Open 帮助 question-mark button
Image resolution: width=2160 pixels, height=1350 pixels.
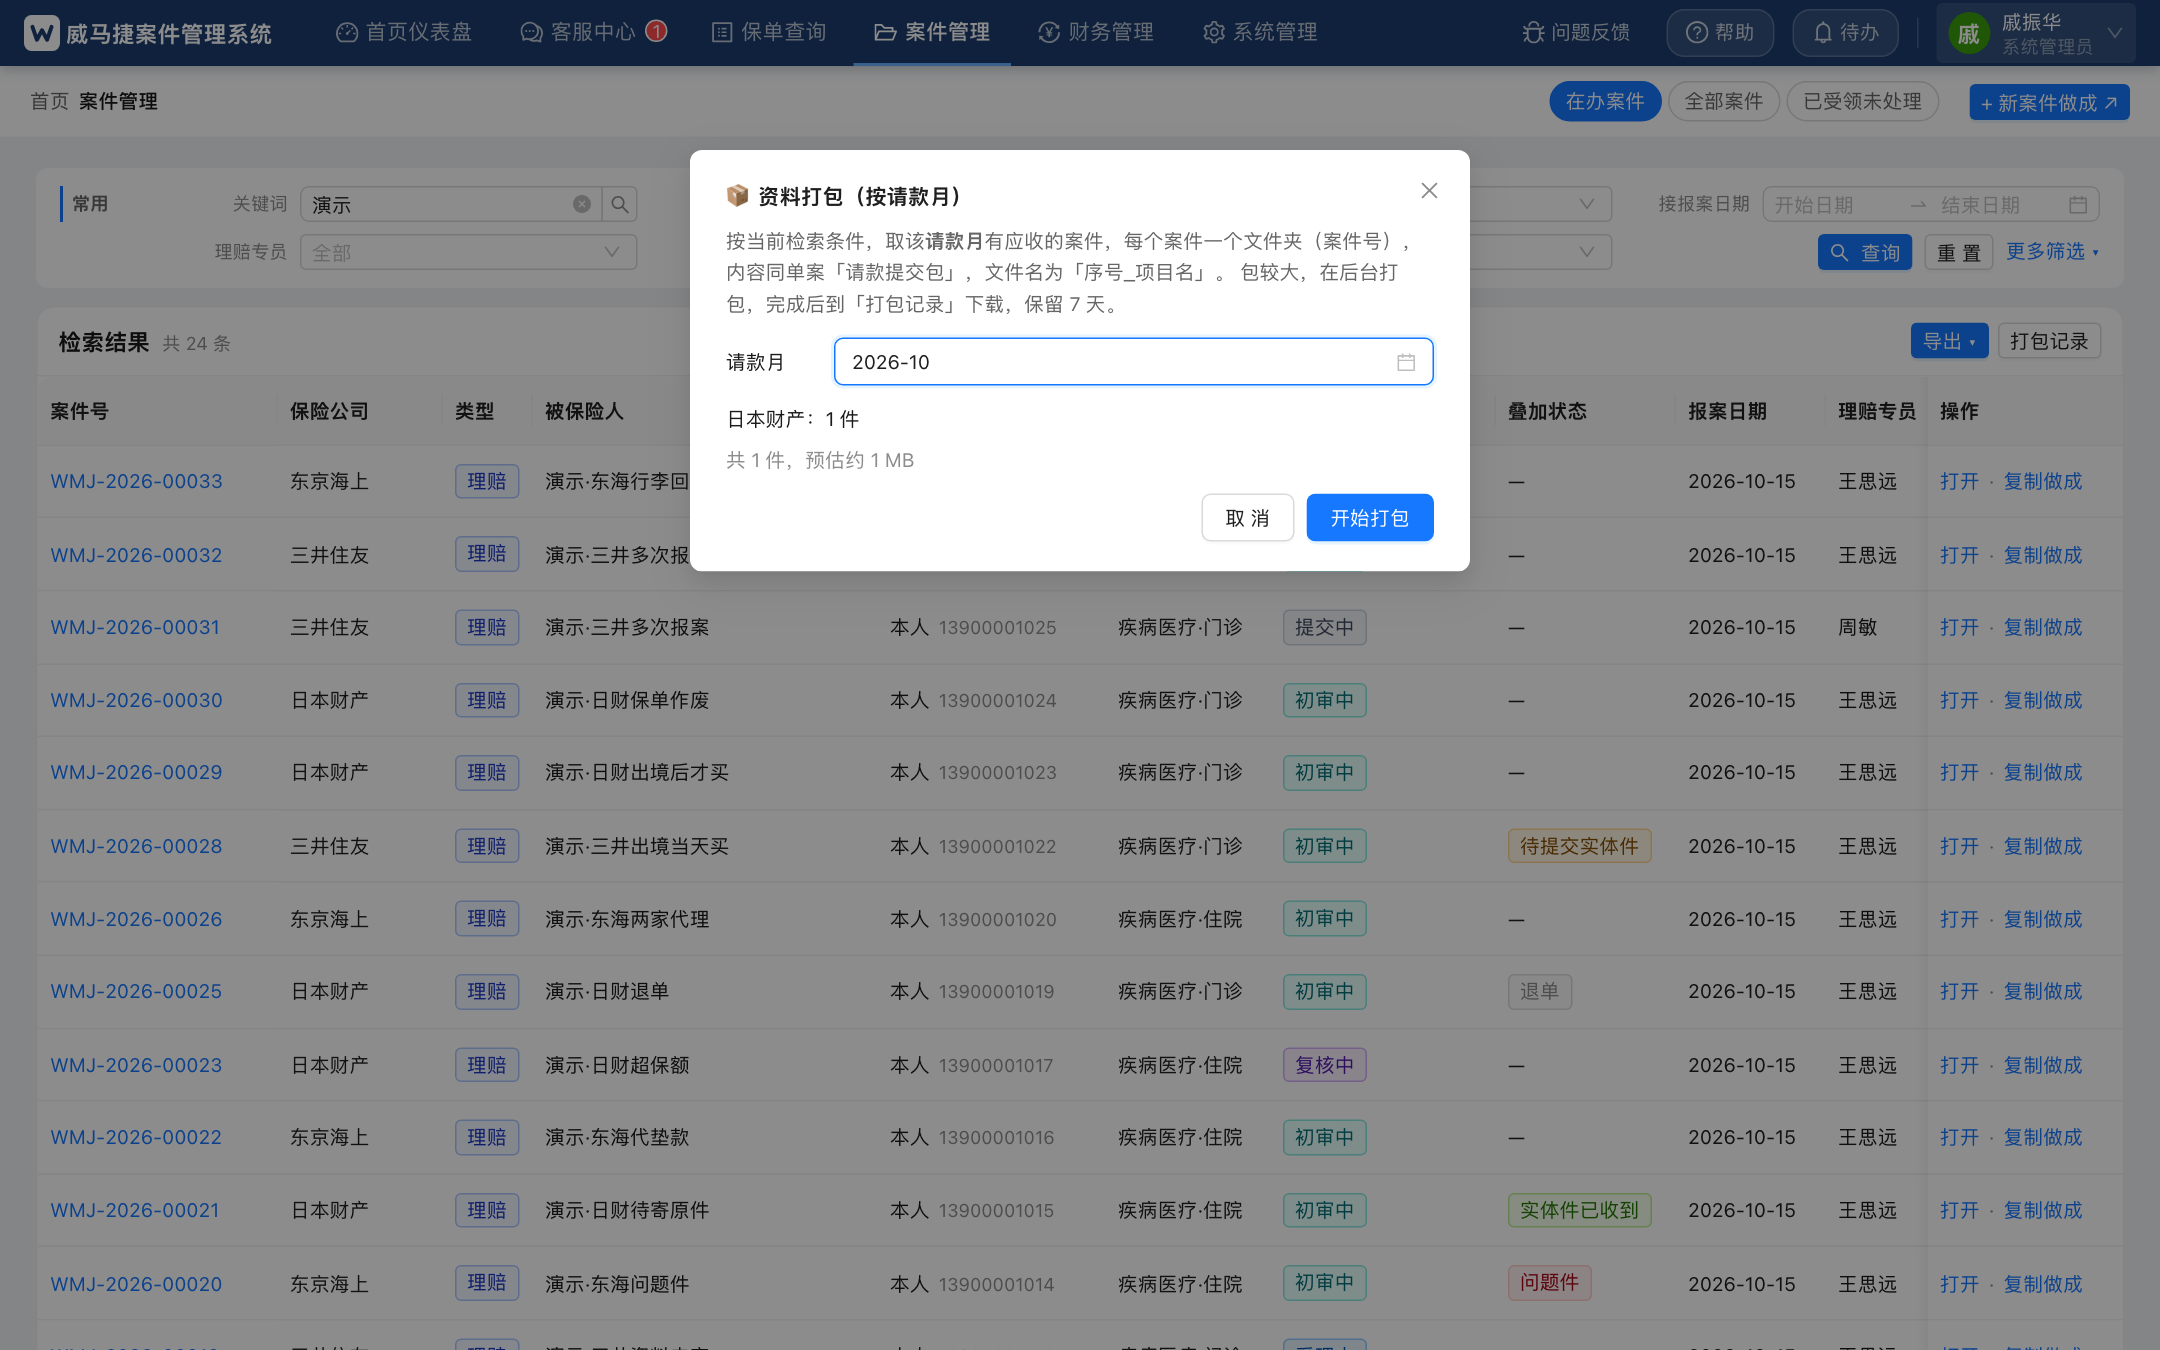(1720, 33)
